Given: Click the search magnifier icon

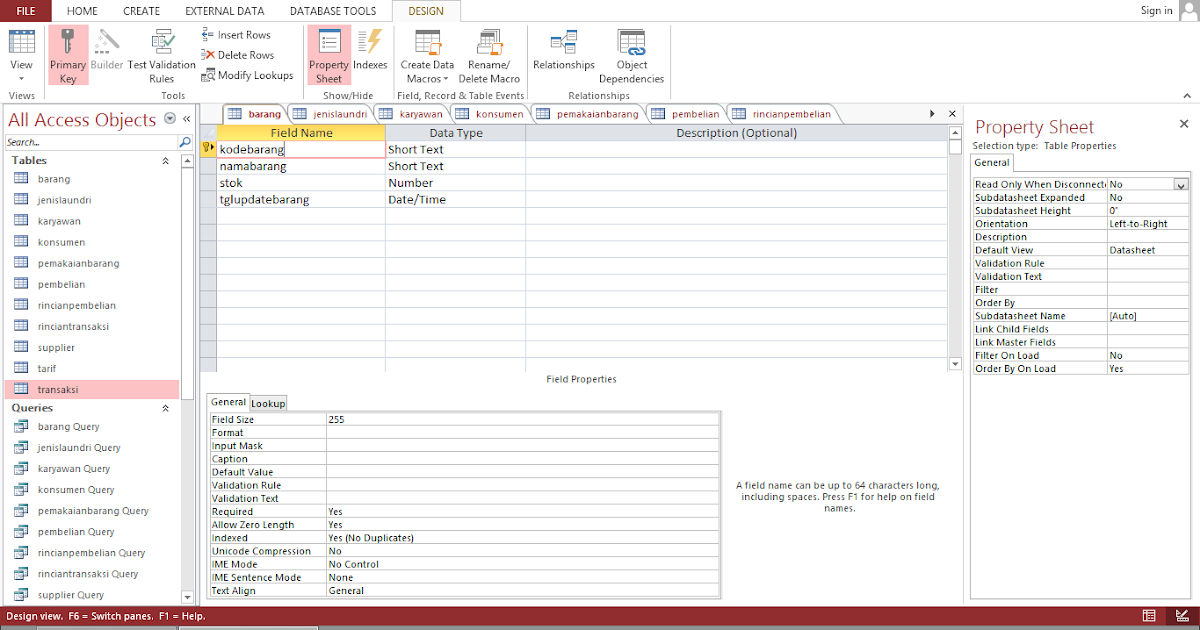Looking at the screenshot, I should [185, 143].
